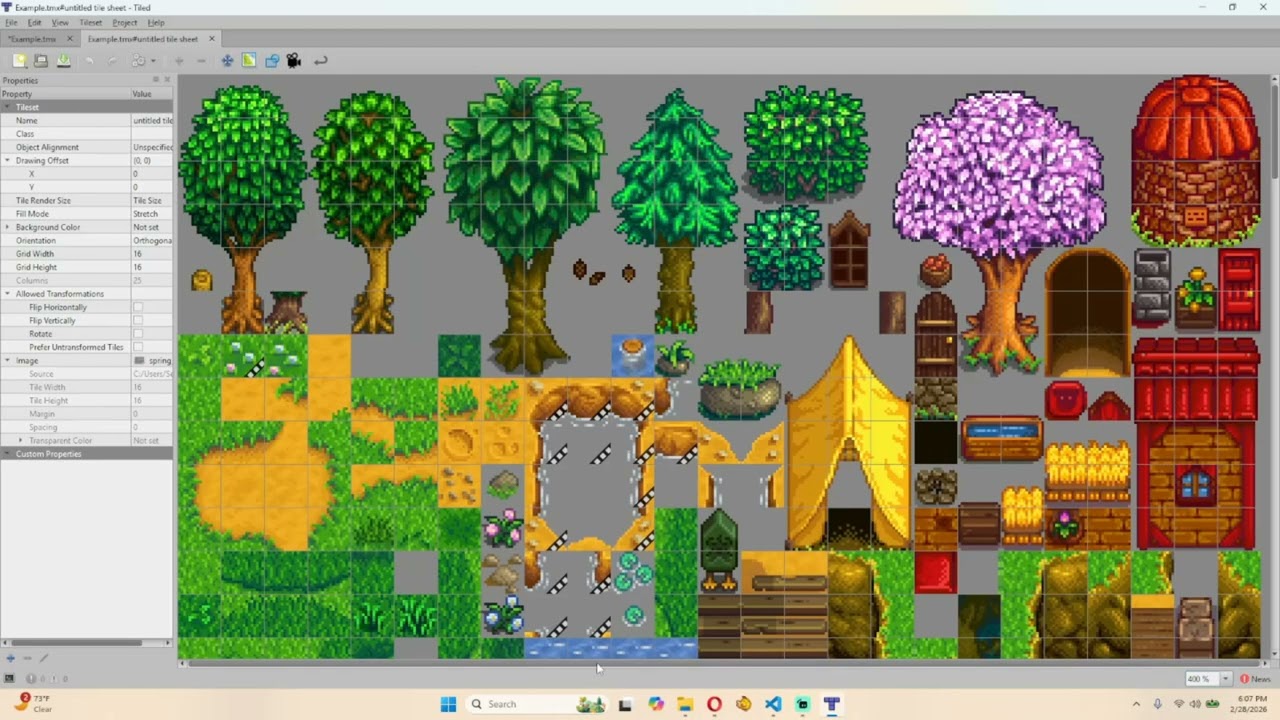Enable the Prefer Untransformed Tiles checkbox
The image size is (1280, 720).
tap(138, 347)
